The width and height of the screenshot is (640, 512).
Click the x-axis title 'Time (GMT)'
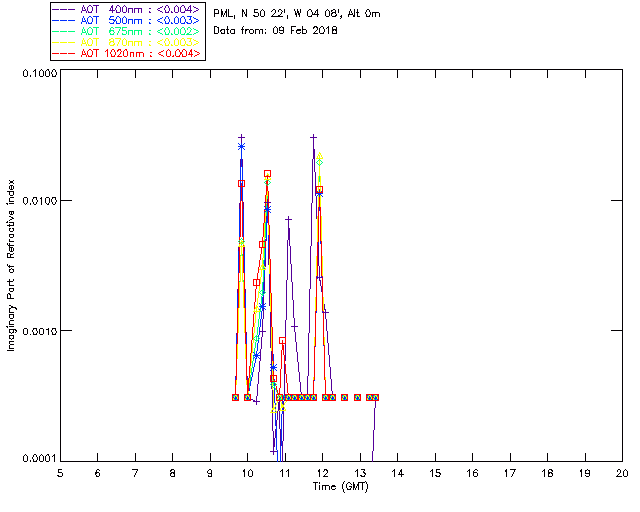tap(340, 487)
